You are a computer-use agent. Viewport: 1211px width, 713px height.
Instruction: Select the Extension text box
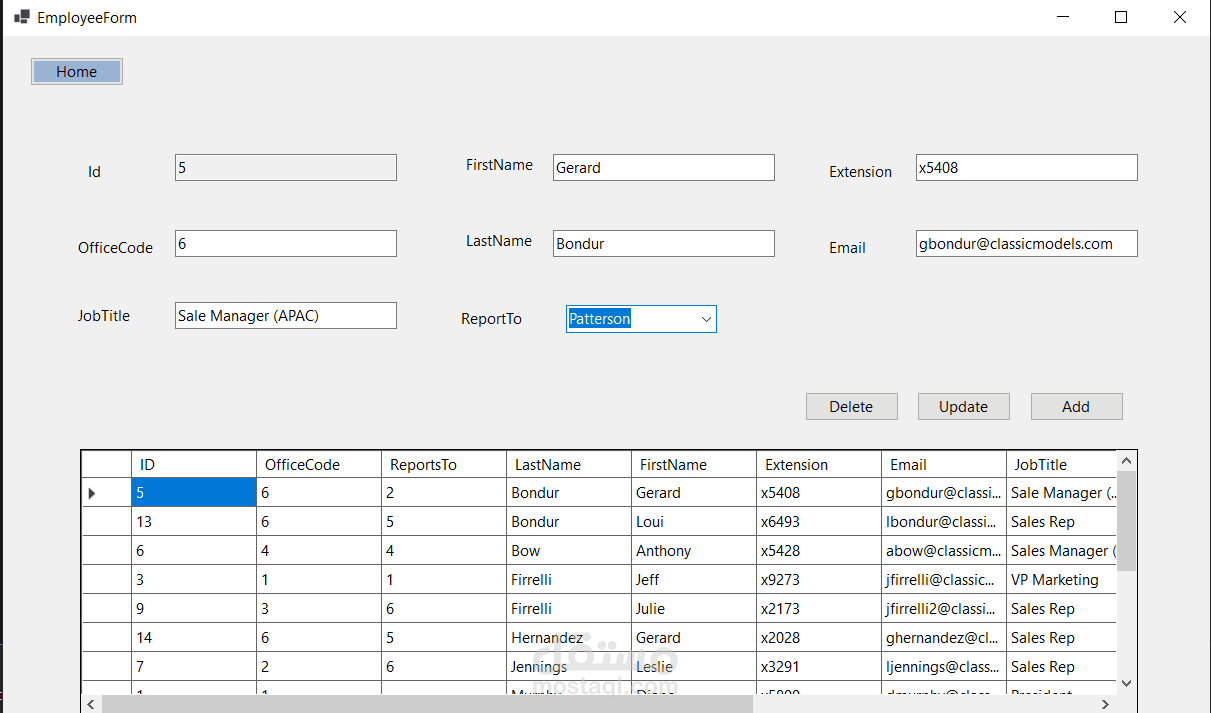click(x=1026, y=168)
